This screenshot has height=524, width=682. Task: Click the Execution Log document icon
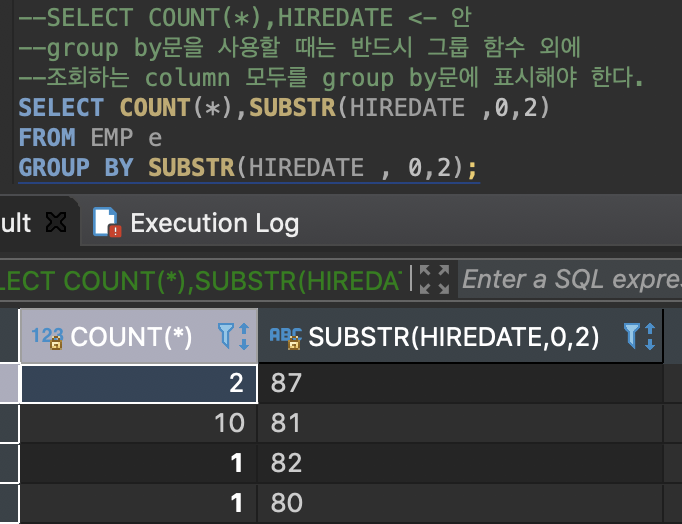107,222
